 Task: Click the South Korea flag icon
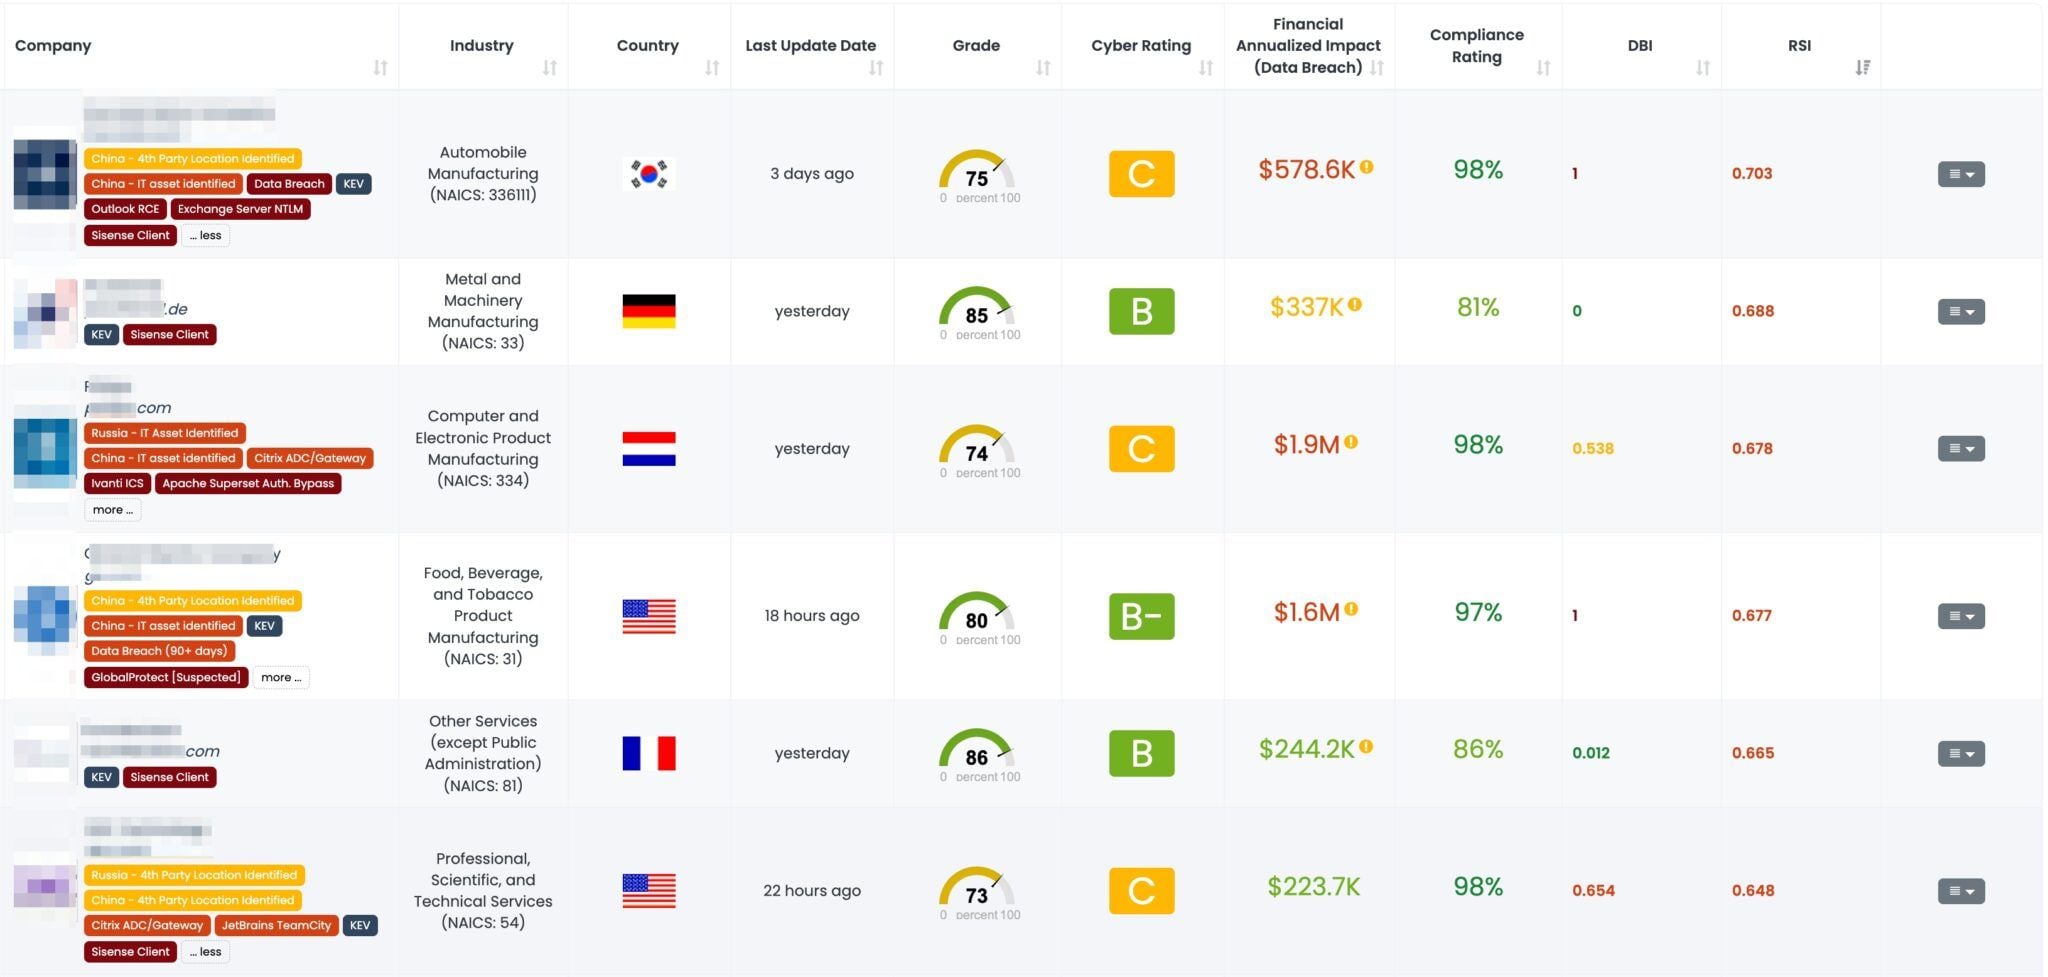click(x=649, y=173)
